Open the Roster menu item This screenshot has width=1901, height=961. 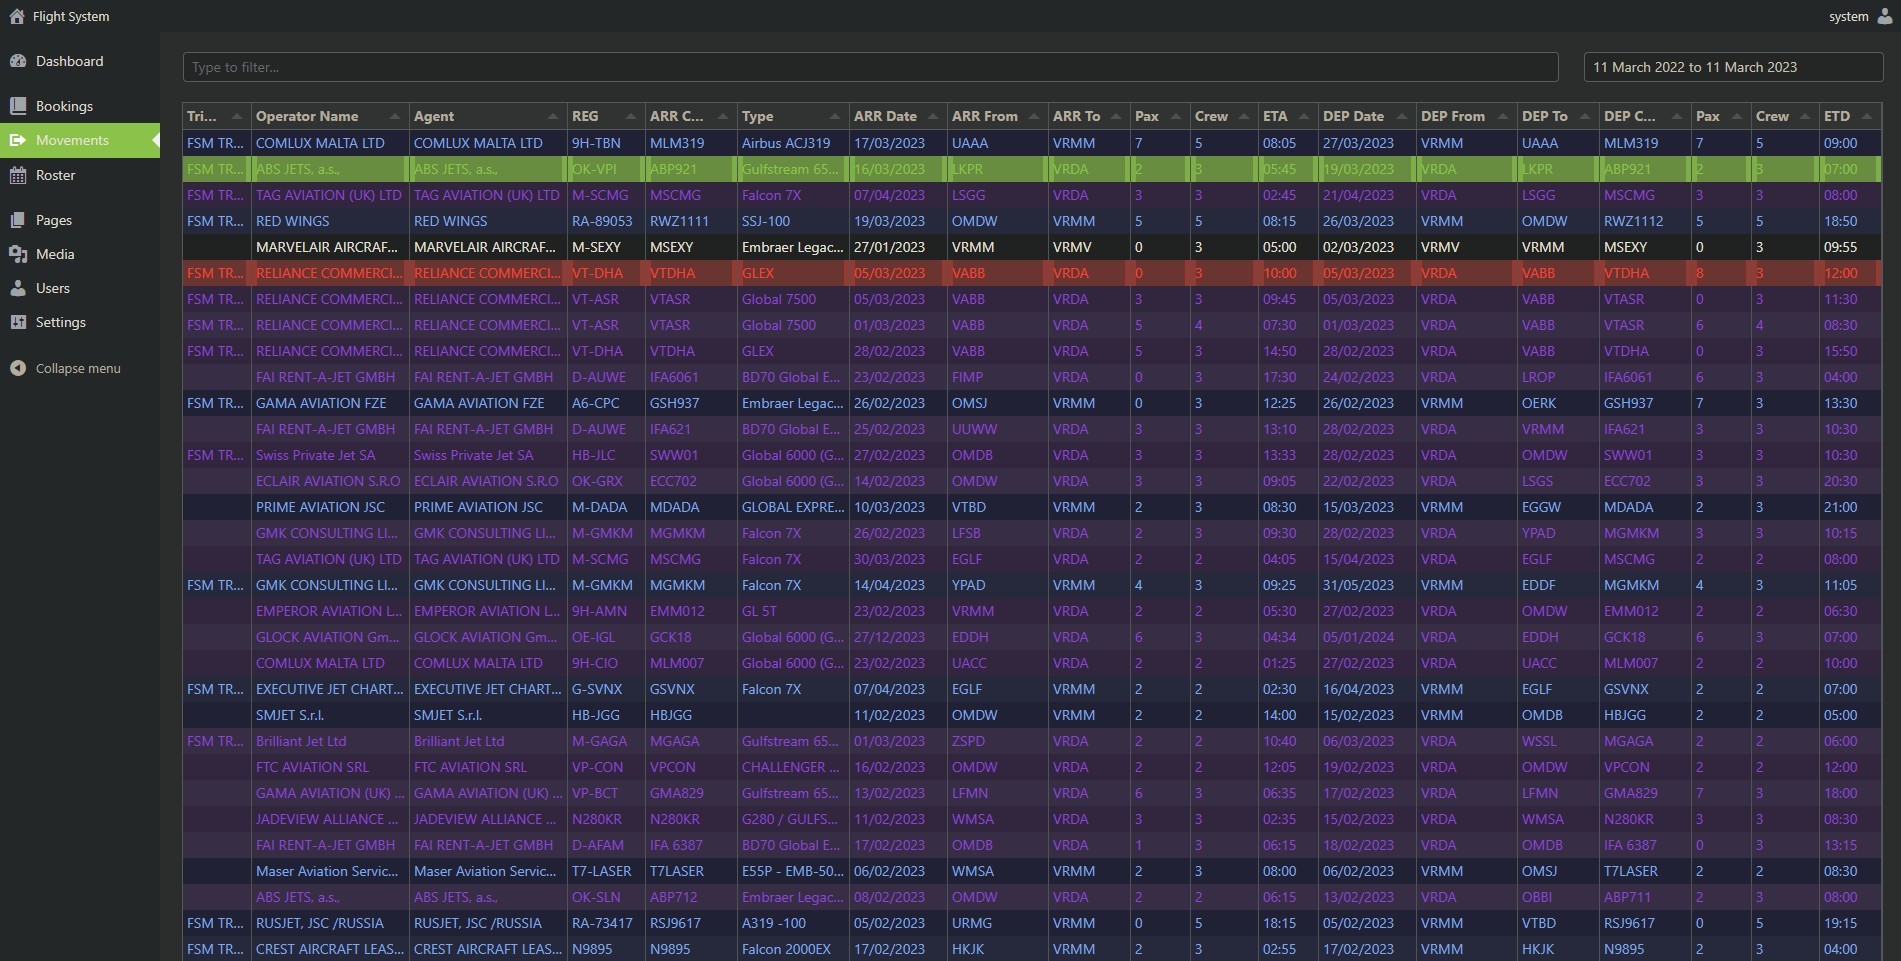tap(80, 175)
